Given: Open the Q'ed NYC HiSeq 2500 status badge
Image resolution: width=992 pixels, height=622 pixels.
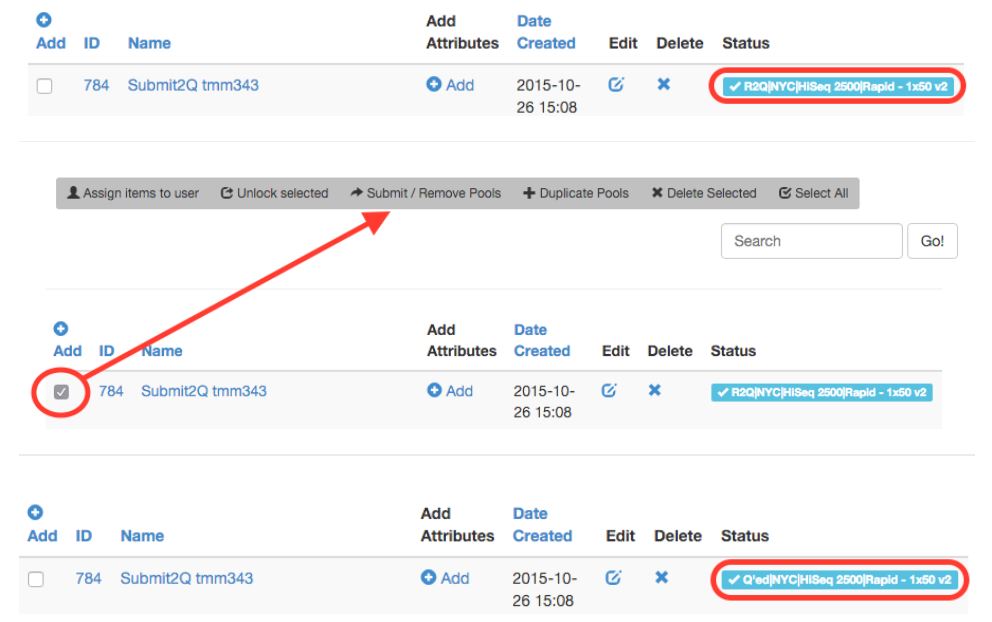Looking at the screenshot, I should (839, 579).
